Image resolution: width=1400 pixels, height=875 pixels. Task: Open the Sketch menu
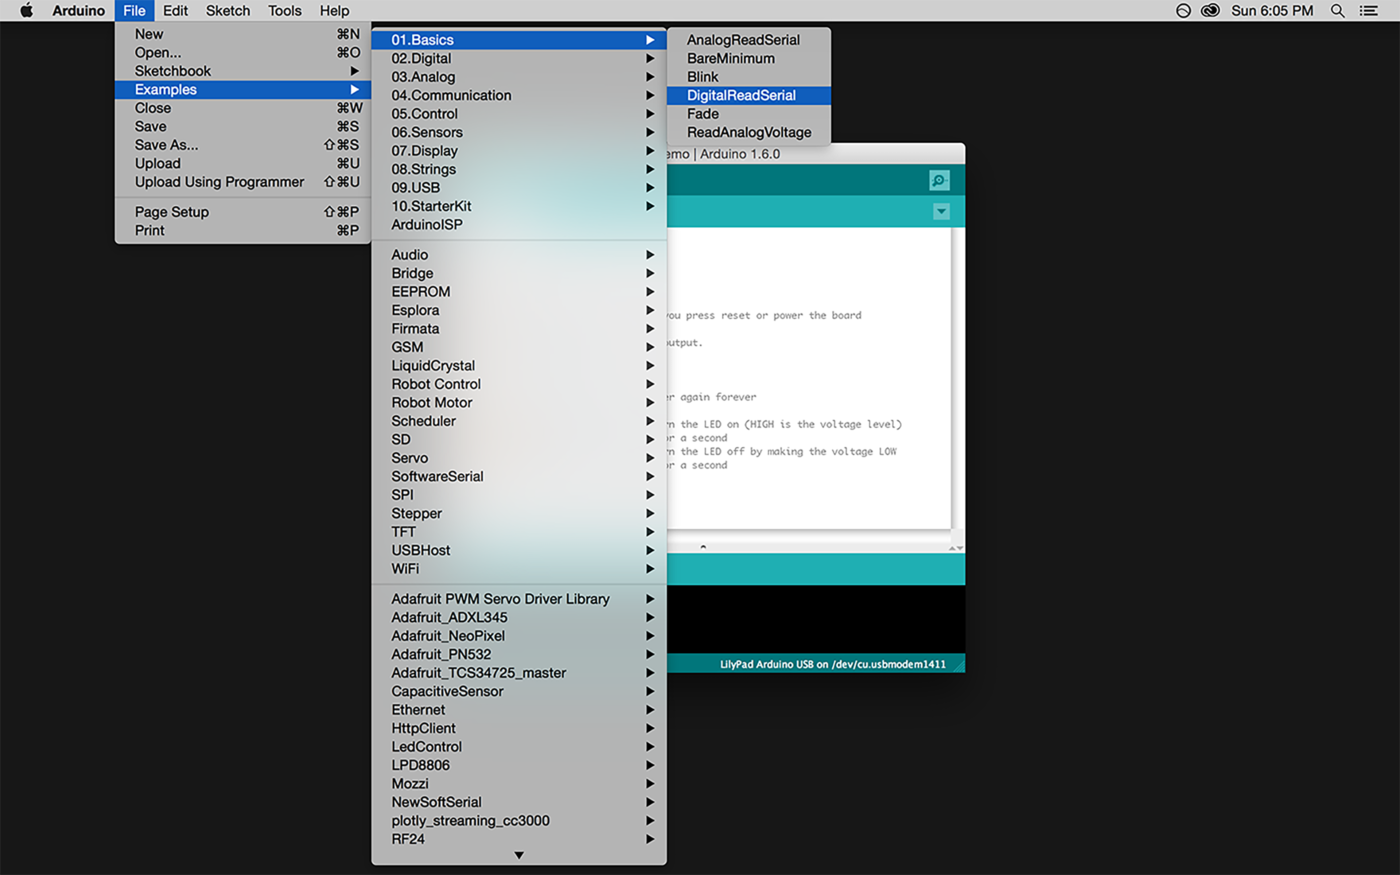click(x=228, y=11)
